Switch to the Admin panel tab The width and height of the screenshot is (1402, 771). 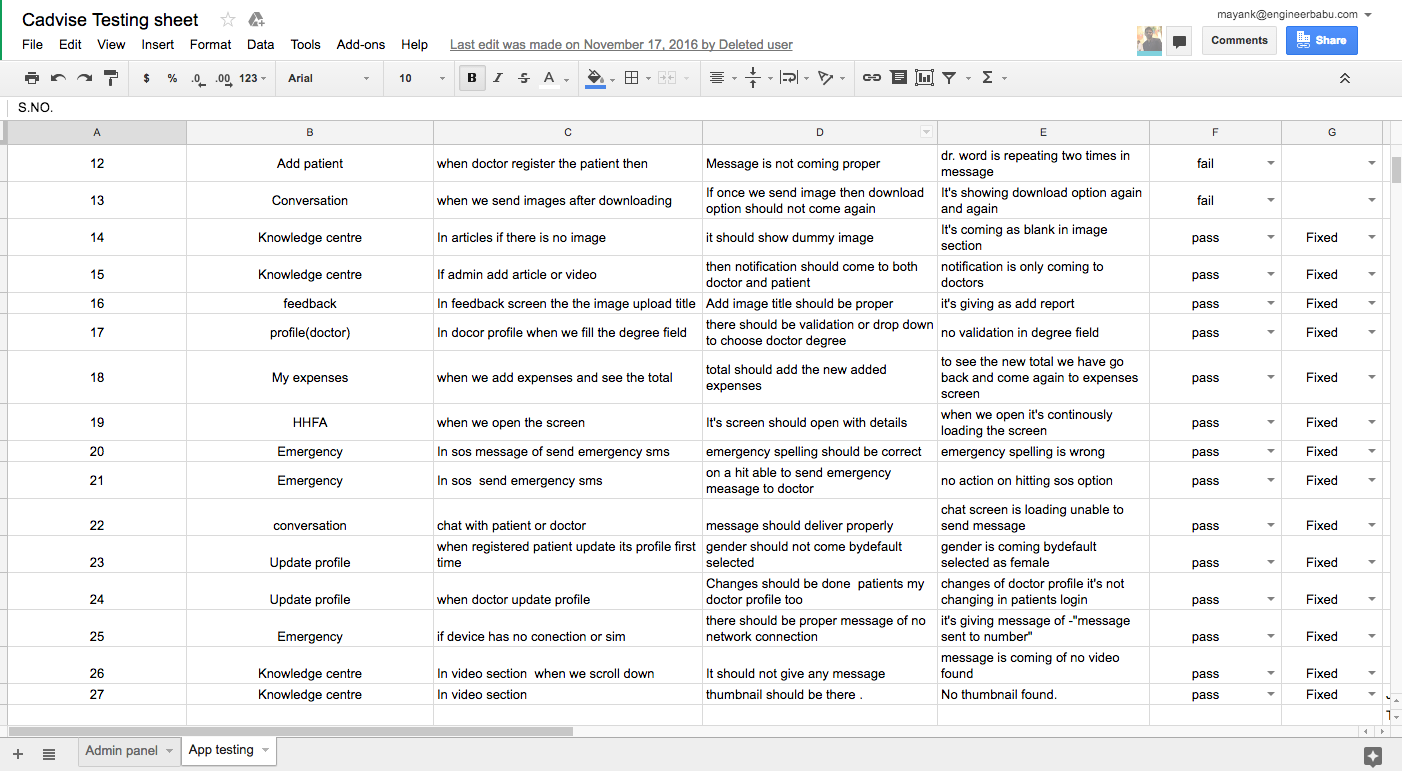click(120, 750)
